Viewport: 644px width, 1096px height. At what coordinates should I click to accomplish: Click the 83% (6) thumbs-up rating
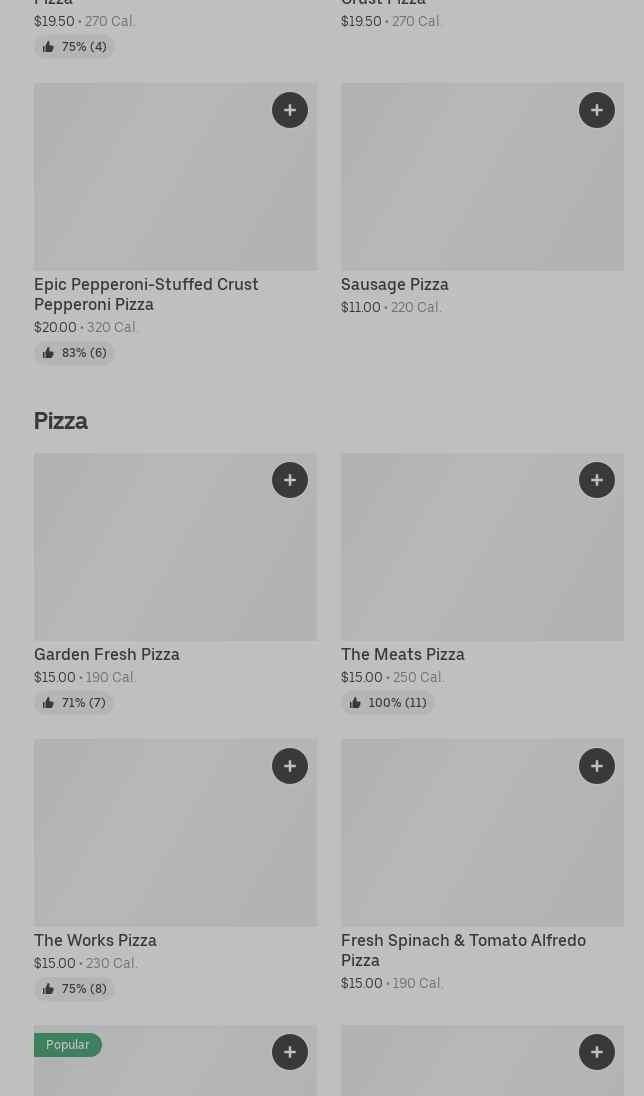[74, 353]
